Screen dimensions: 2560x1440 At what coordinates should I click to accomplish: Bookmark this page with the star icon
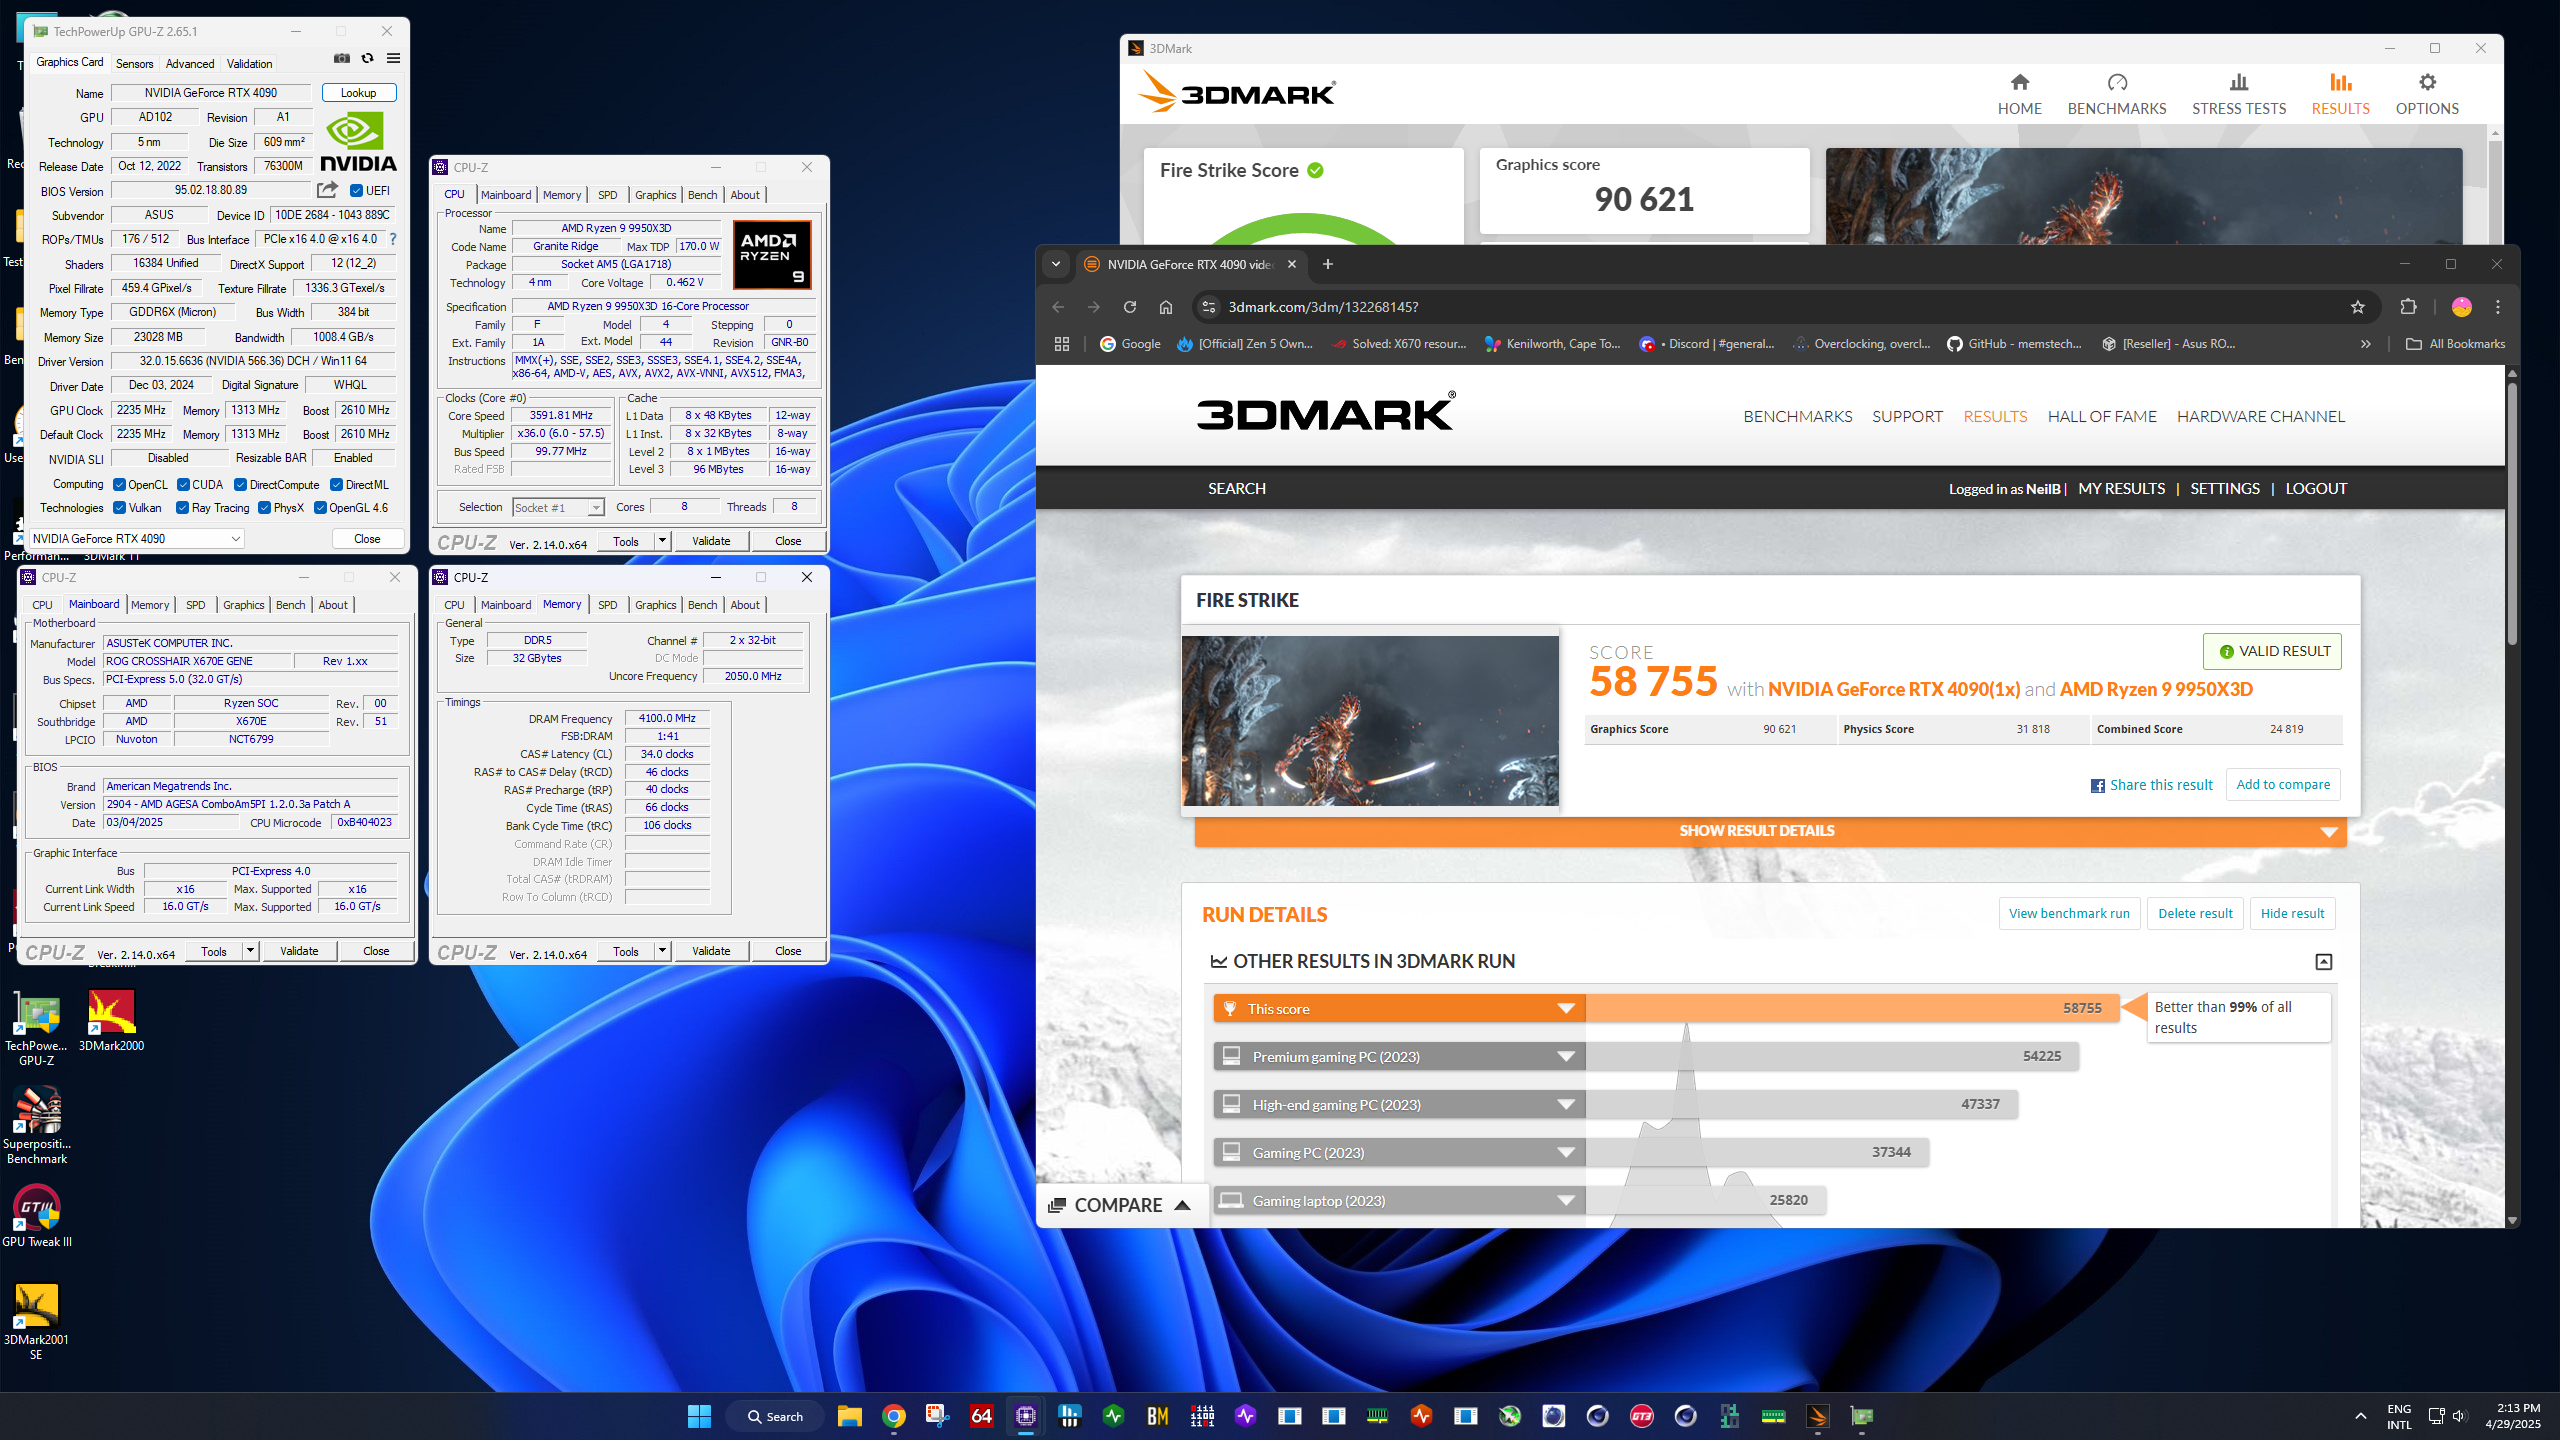click(x=2357, y=307)
